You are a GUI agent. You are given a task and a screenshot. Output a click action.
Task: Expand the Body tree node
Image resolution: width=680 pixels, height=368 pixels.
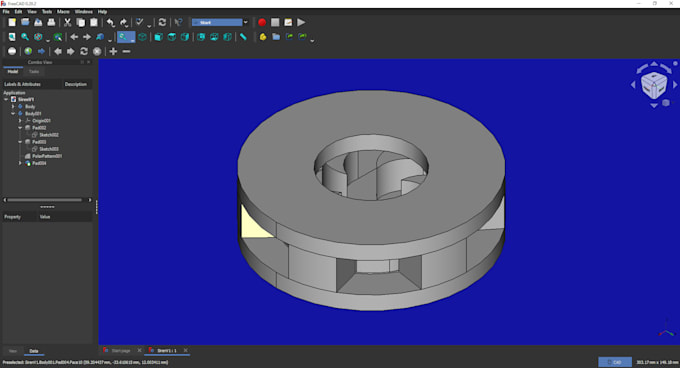(x=13, y=106)
